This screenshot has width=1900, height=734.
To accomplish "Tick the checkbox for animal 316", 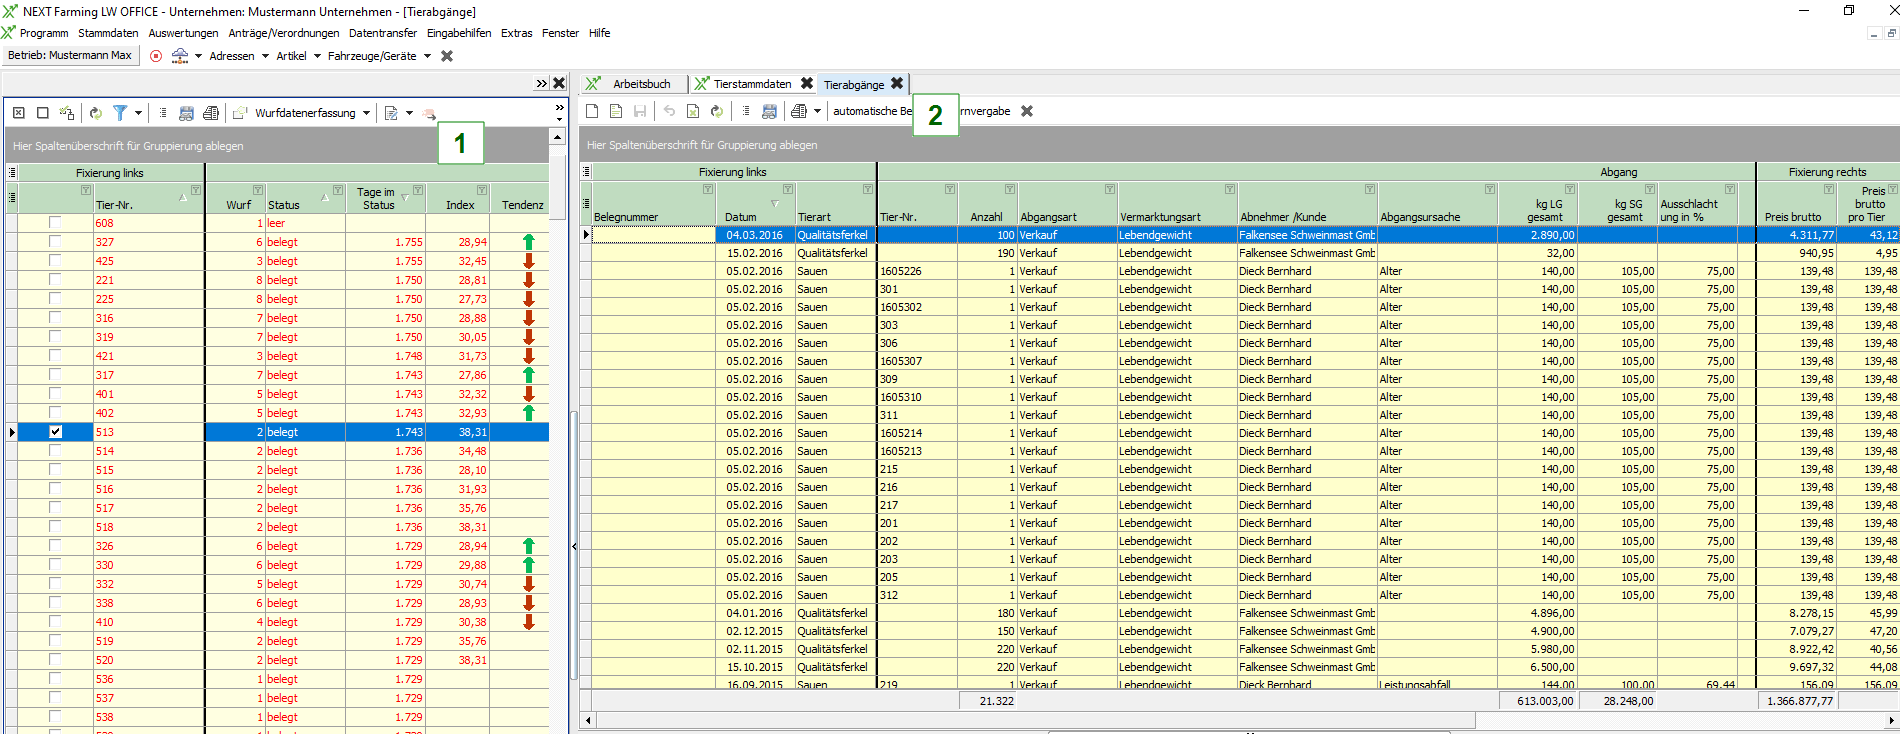I will [55, 318].
